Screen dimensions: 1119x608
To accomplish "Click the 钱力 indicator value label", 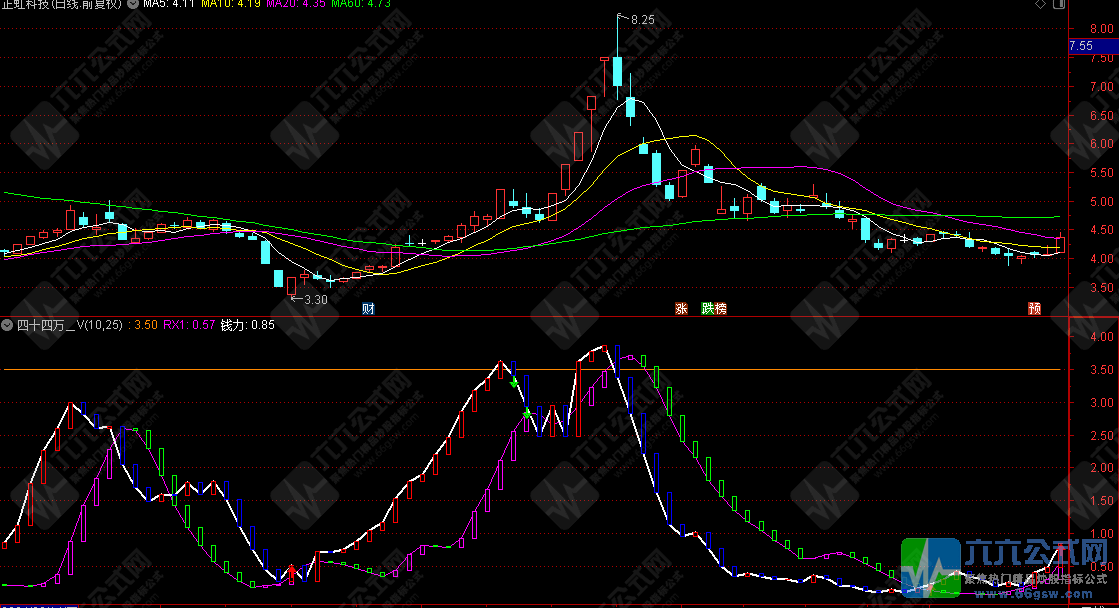I will tap(247, 325).
